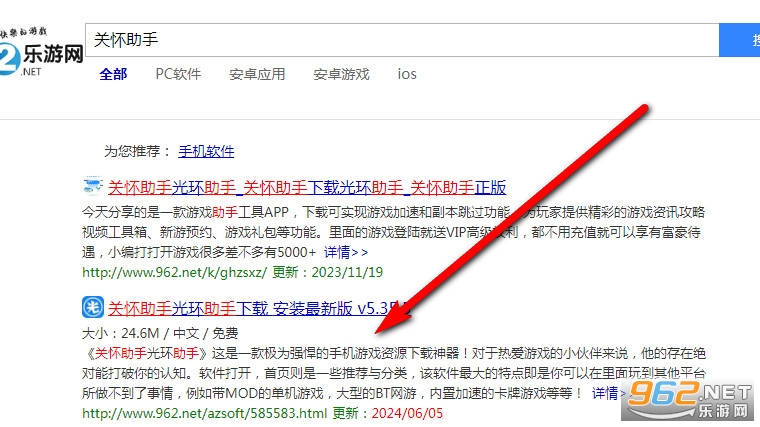The height and width of the screenshot is (427, 760).
Task: Click URL http://www.962.net/azsoft/585583.html
Action: [x=205, y=413]
